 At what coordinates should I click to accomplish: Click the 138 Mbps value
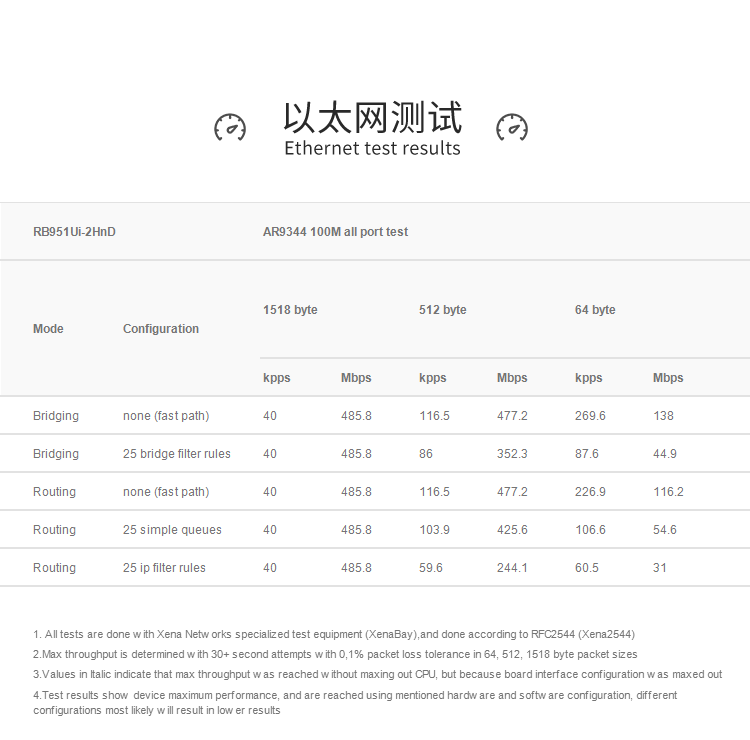point(663,416)
